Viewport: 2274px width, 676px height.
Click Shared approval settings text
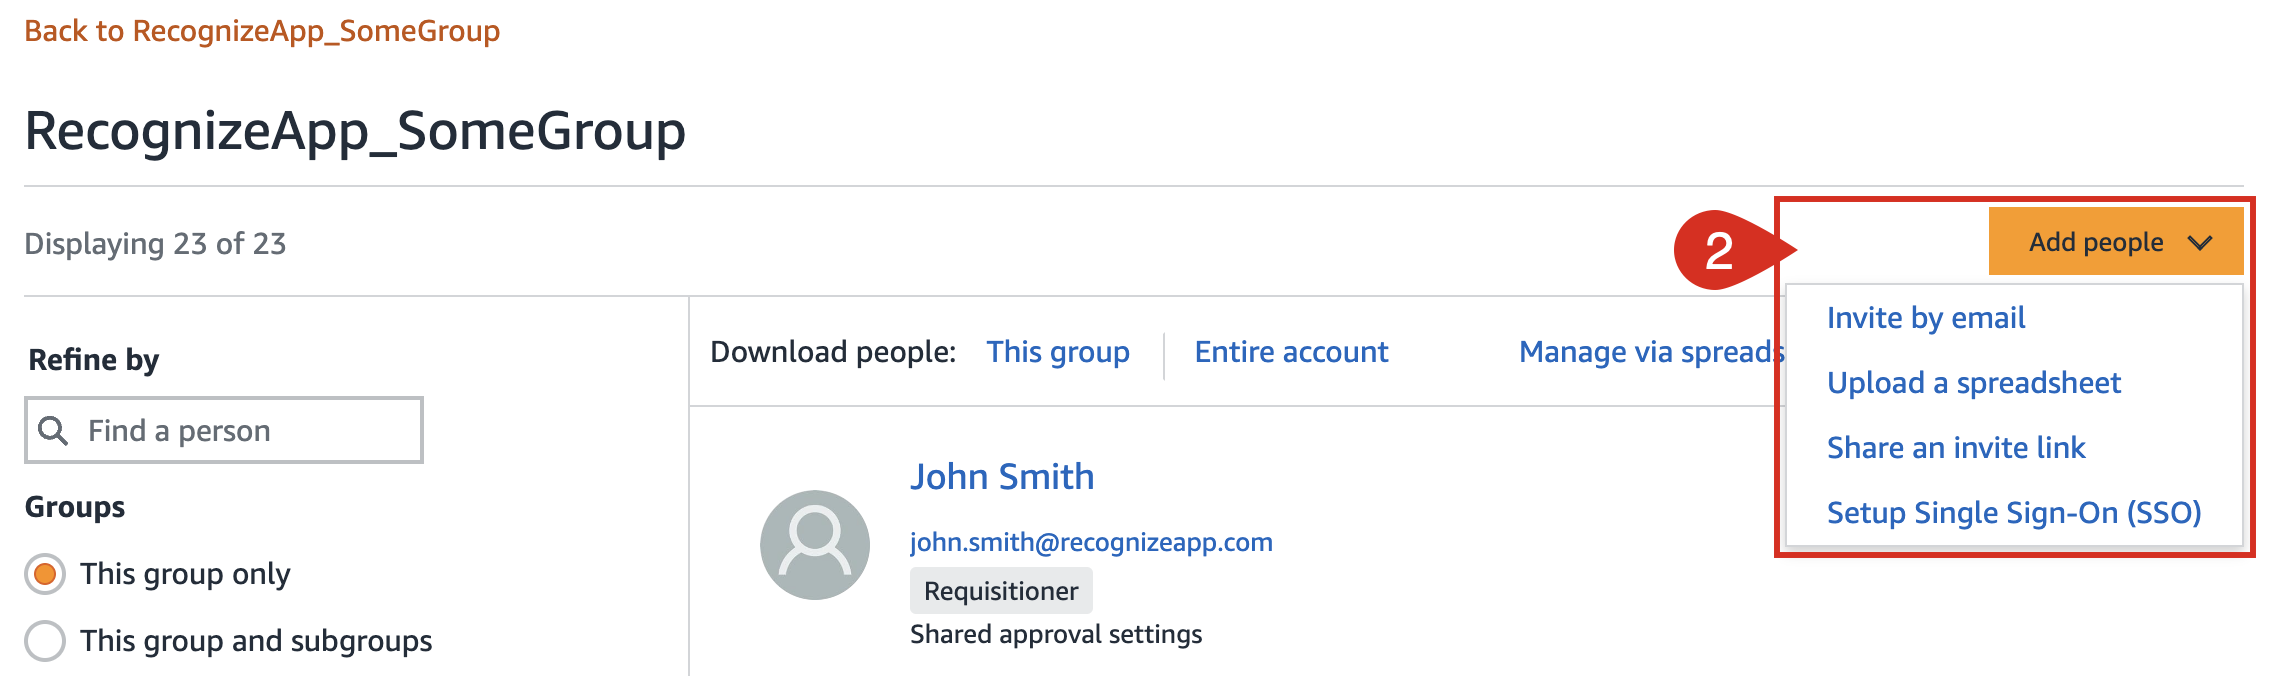tap(1056, 635)
